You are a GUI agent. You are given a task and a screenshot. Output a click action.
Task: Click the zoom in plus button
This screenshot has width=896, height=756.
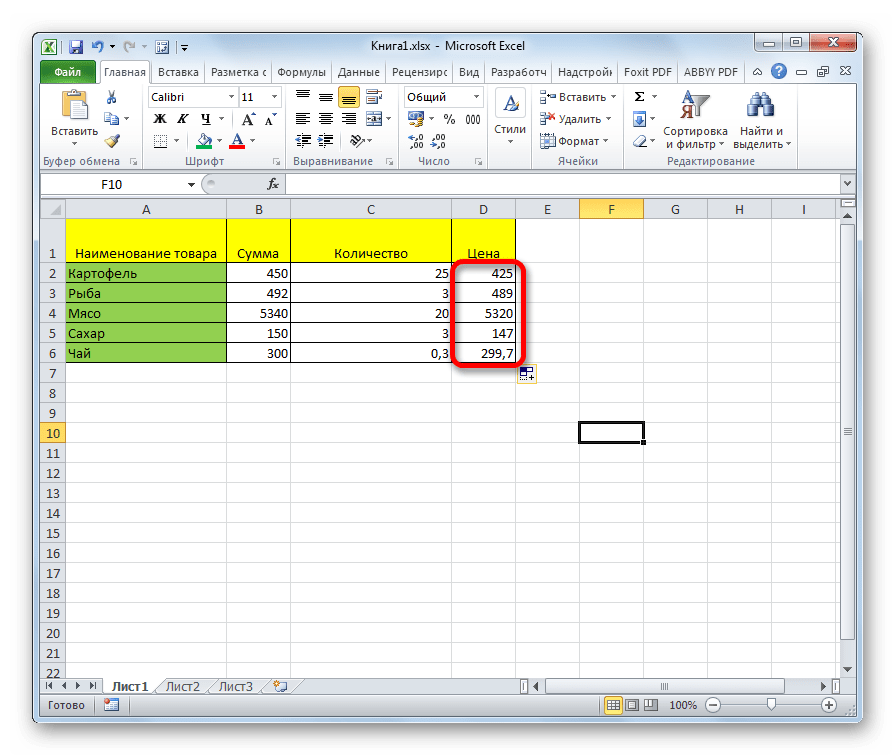(x=829, y=705)
